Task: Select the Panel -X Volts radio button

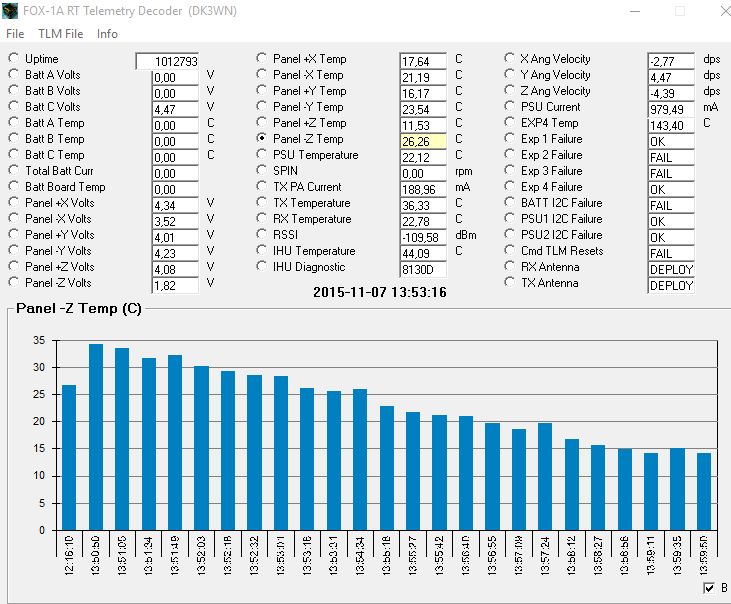Action: [14, 218]
